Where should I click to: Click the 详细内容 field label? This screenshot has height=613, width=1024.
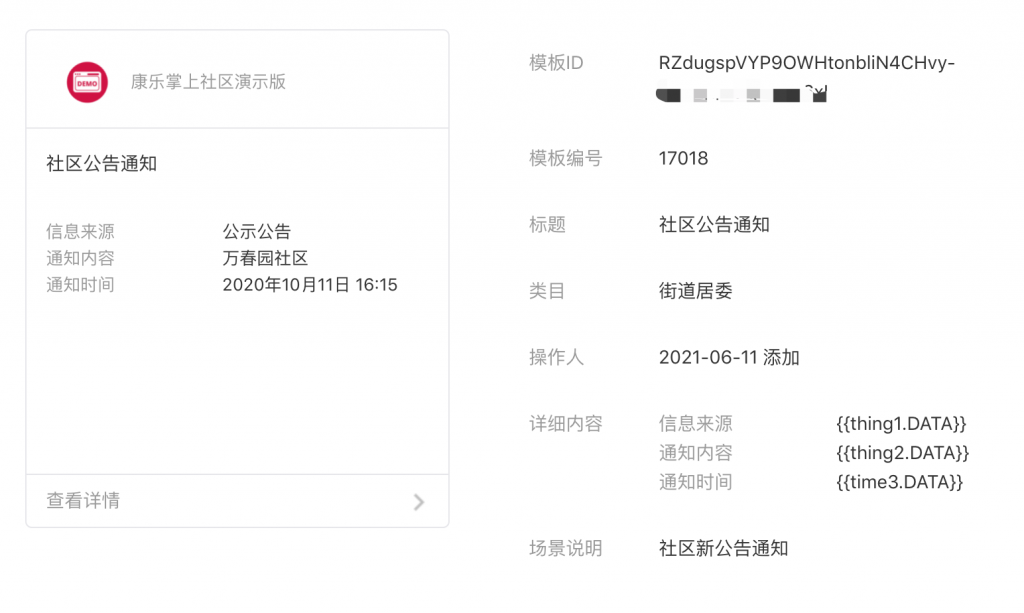[x=566, y=424]
